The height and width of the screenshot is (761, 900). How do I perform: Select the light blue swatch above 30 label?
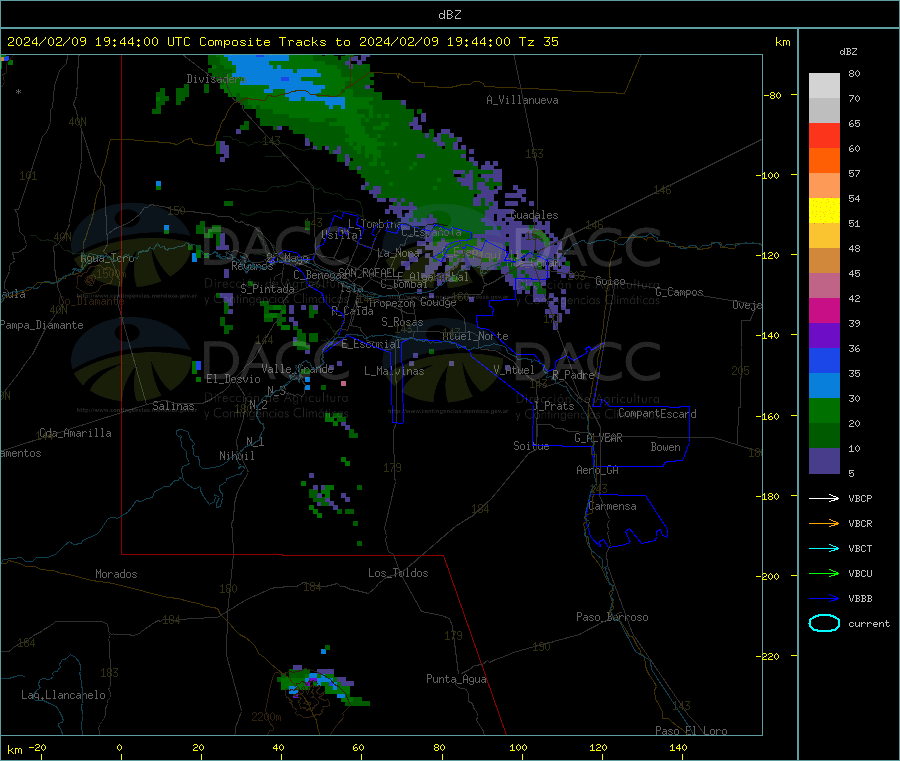(x=824, y=386)
